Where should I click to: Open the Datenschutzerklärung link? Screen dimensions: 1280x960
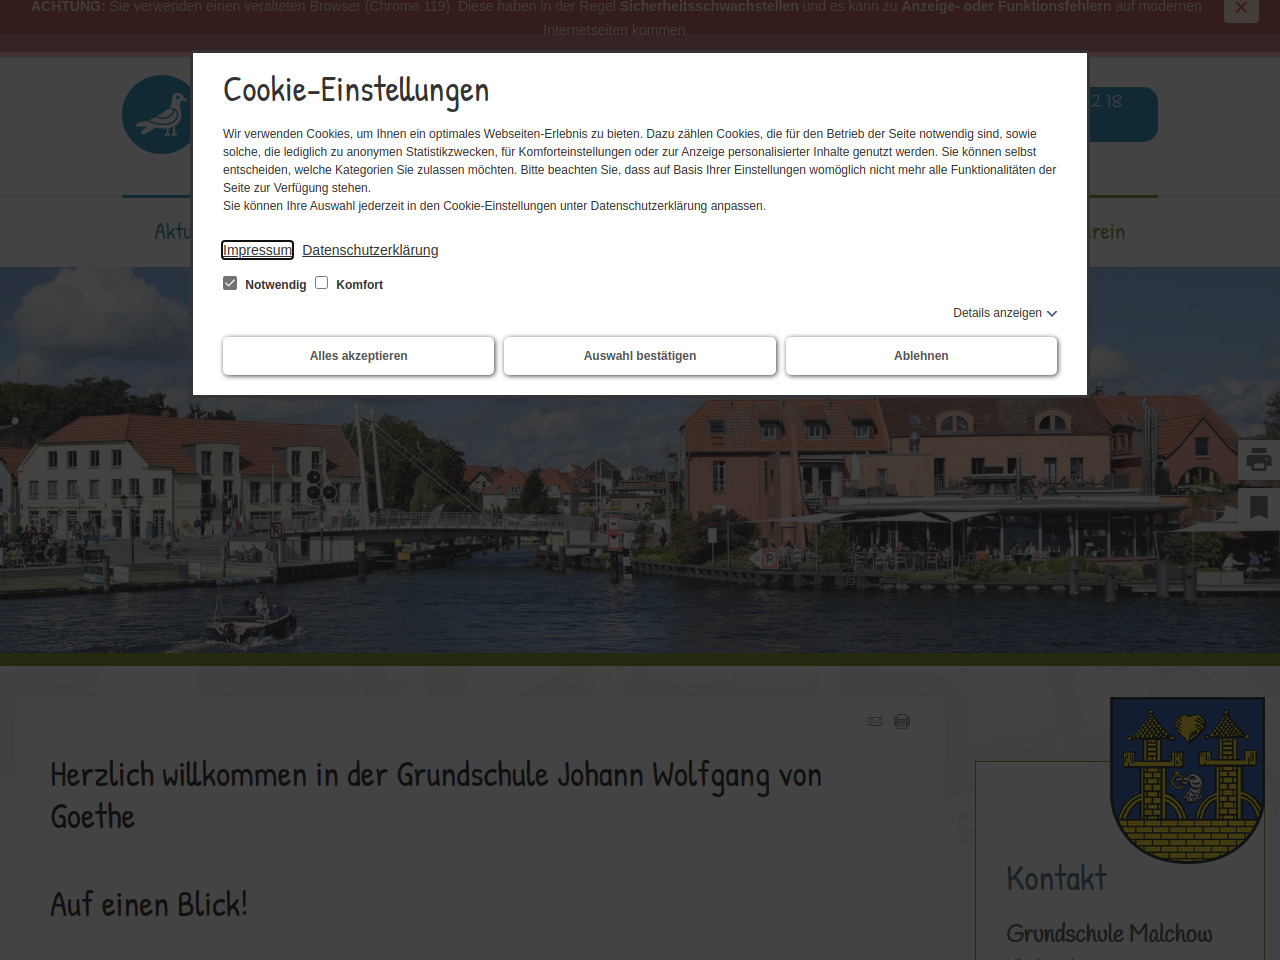click(x=370, y=250)
